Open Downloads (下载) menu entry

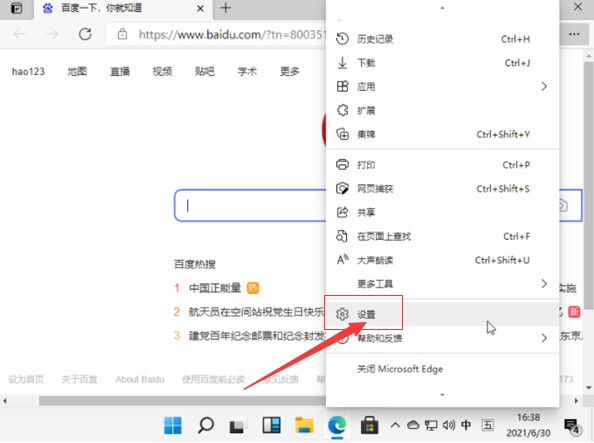[442, 63]
